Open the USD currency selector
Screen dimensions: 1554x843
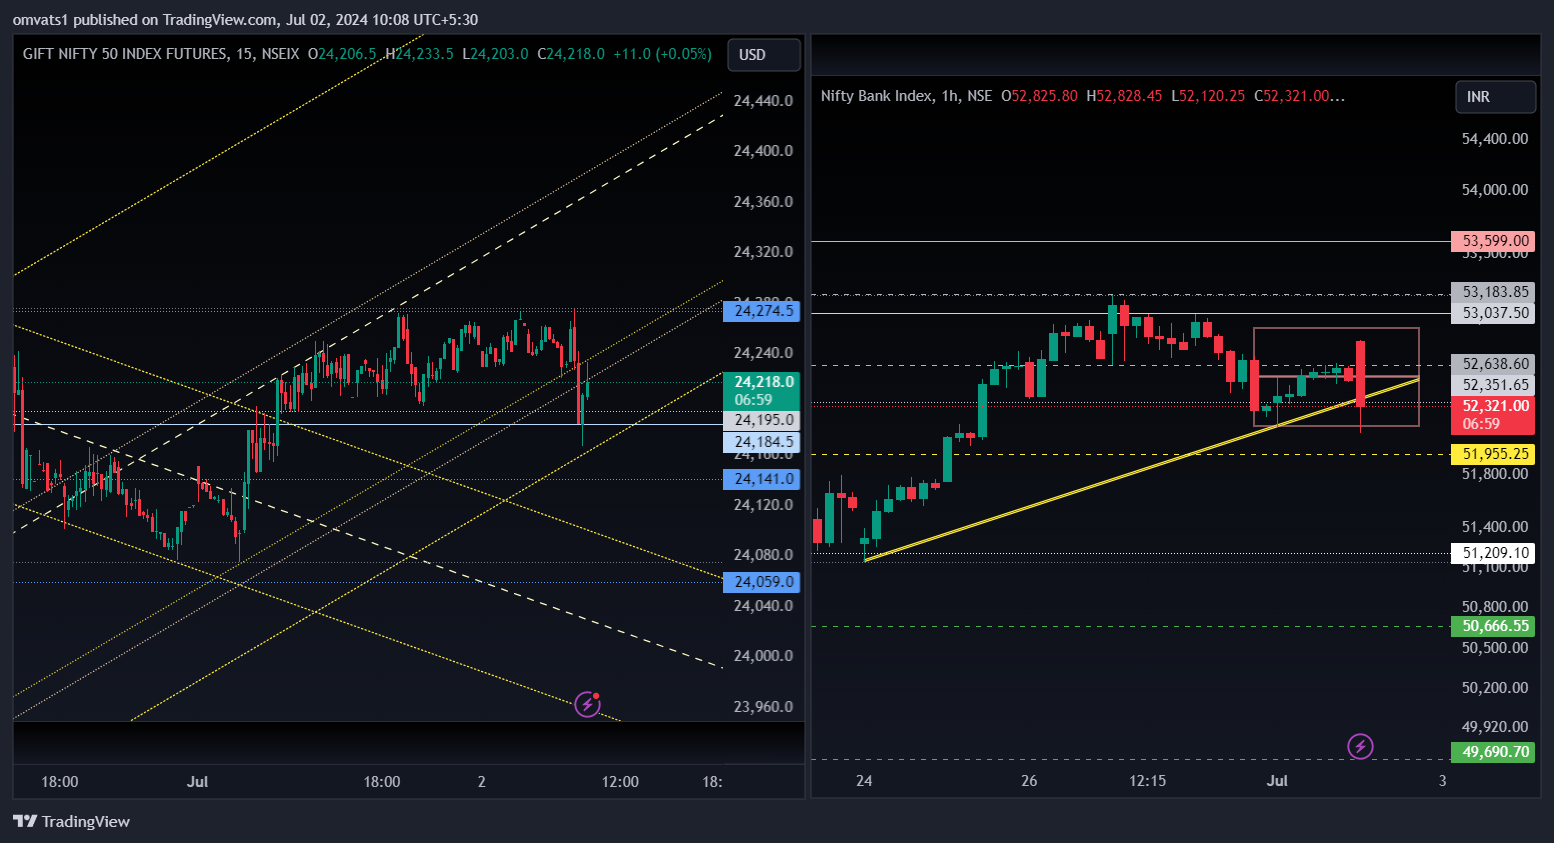tap(764, 55)
